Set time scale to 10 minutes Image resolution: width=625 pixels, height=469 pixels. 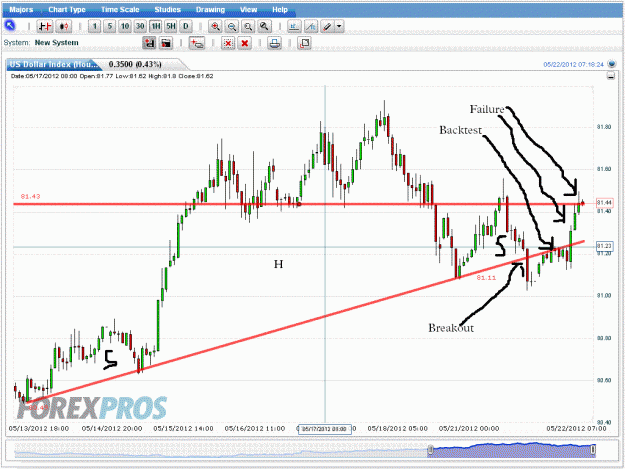(125, 27)
